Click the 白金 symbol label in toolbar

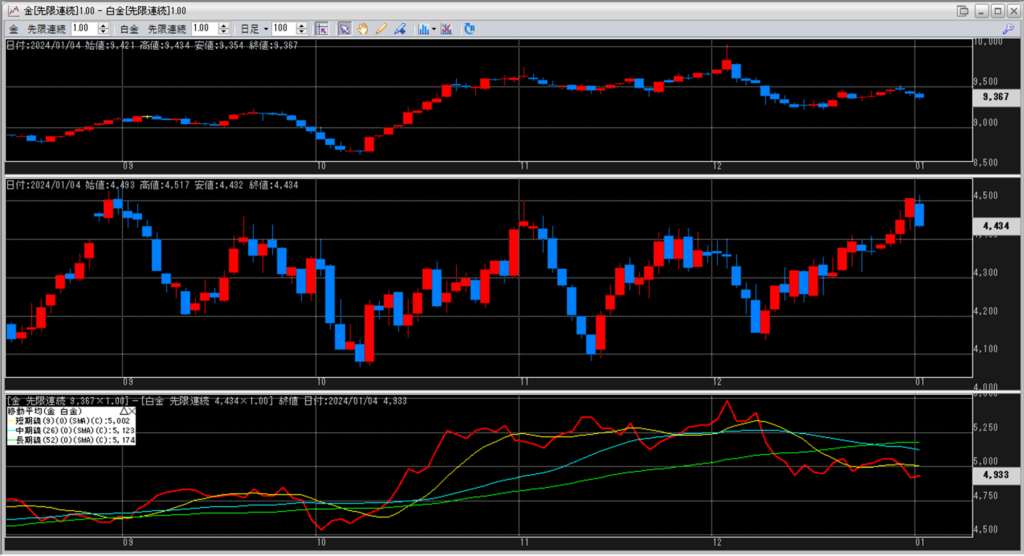pos(129,28)
